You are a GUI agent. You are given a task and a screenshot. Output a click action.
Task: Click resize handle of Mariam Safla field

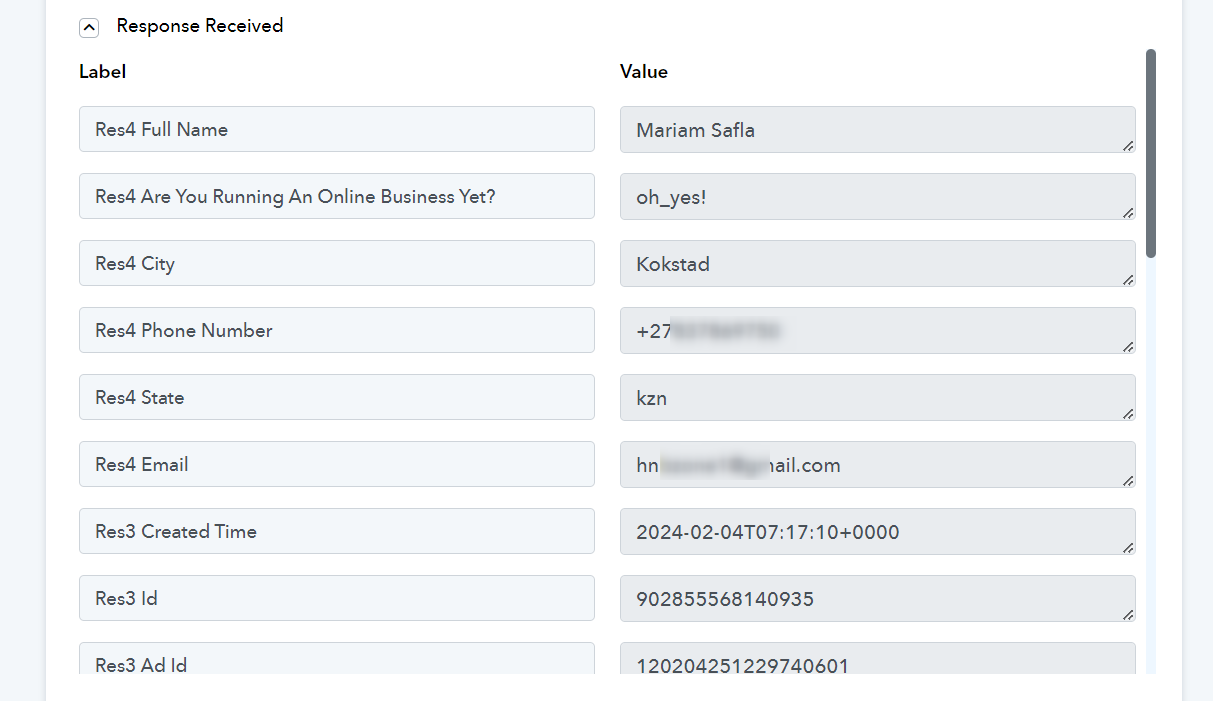pos(1128,145)
